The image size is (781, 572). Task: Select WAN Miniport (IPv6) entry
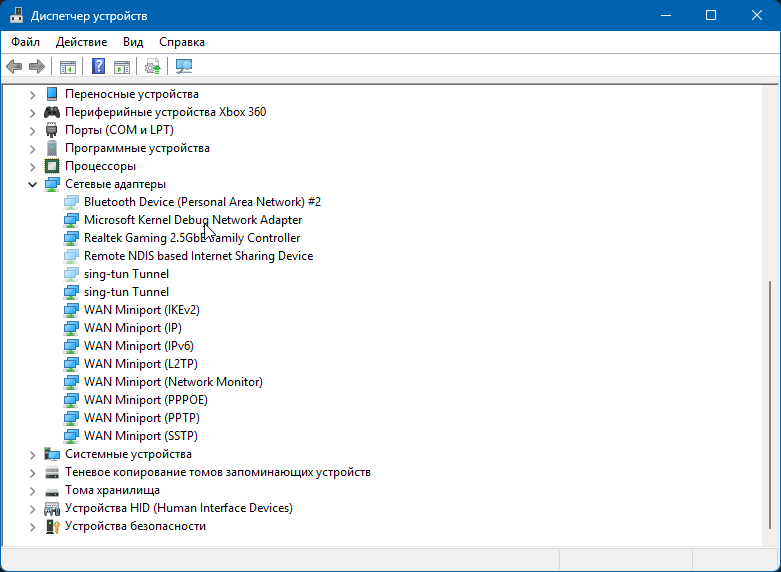click(138, 346)
